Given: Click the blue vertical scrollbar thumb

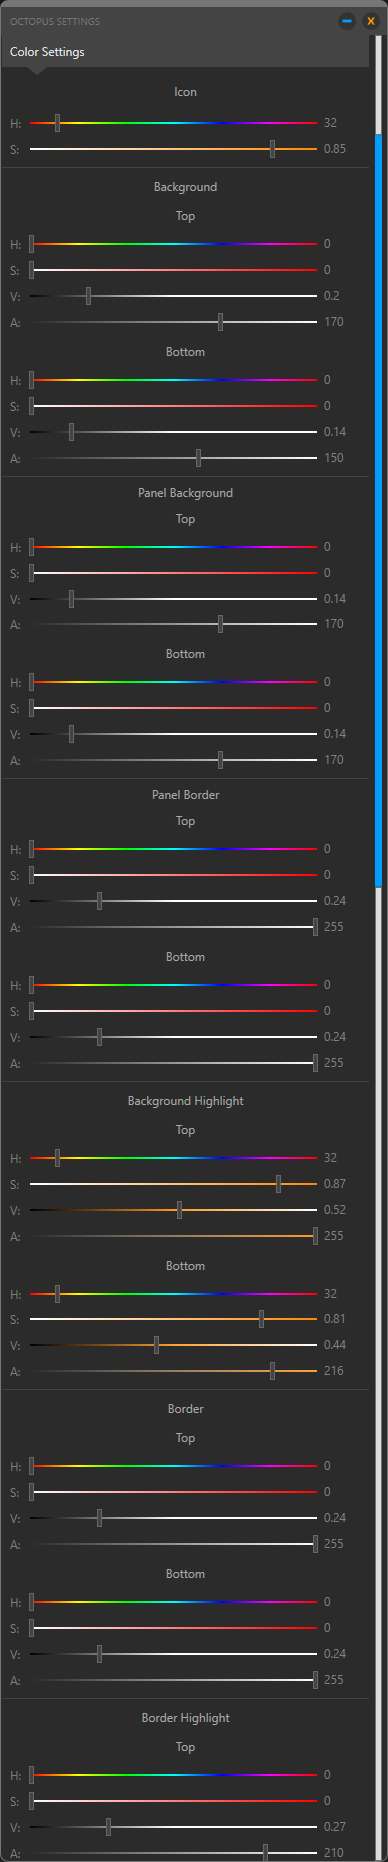Looking at the screenshot, I should (x=378, y=510).
